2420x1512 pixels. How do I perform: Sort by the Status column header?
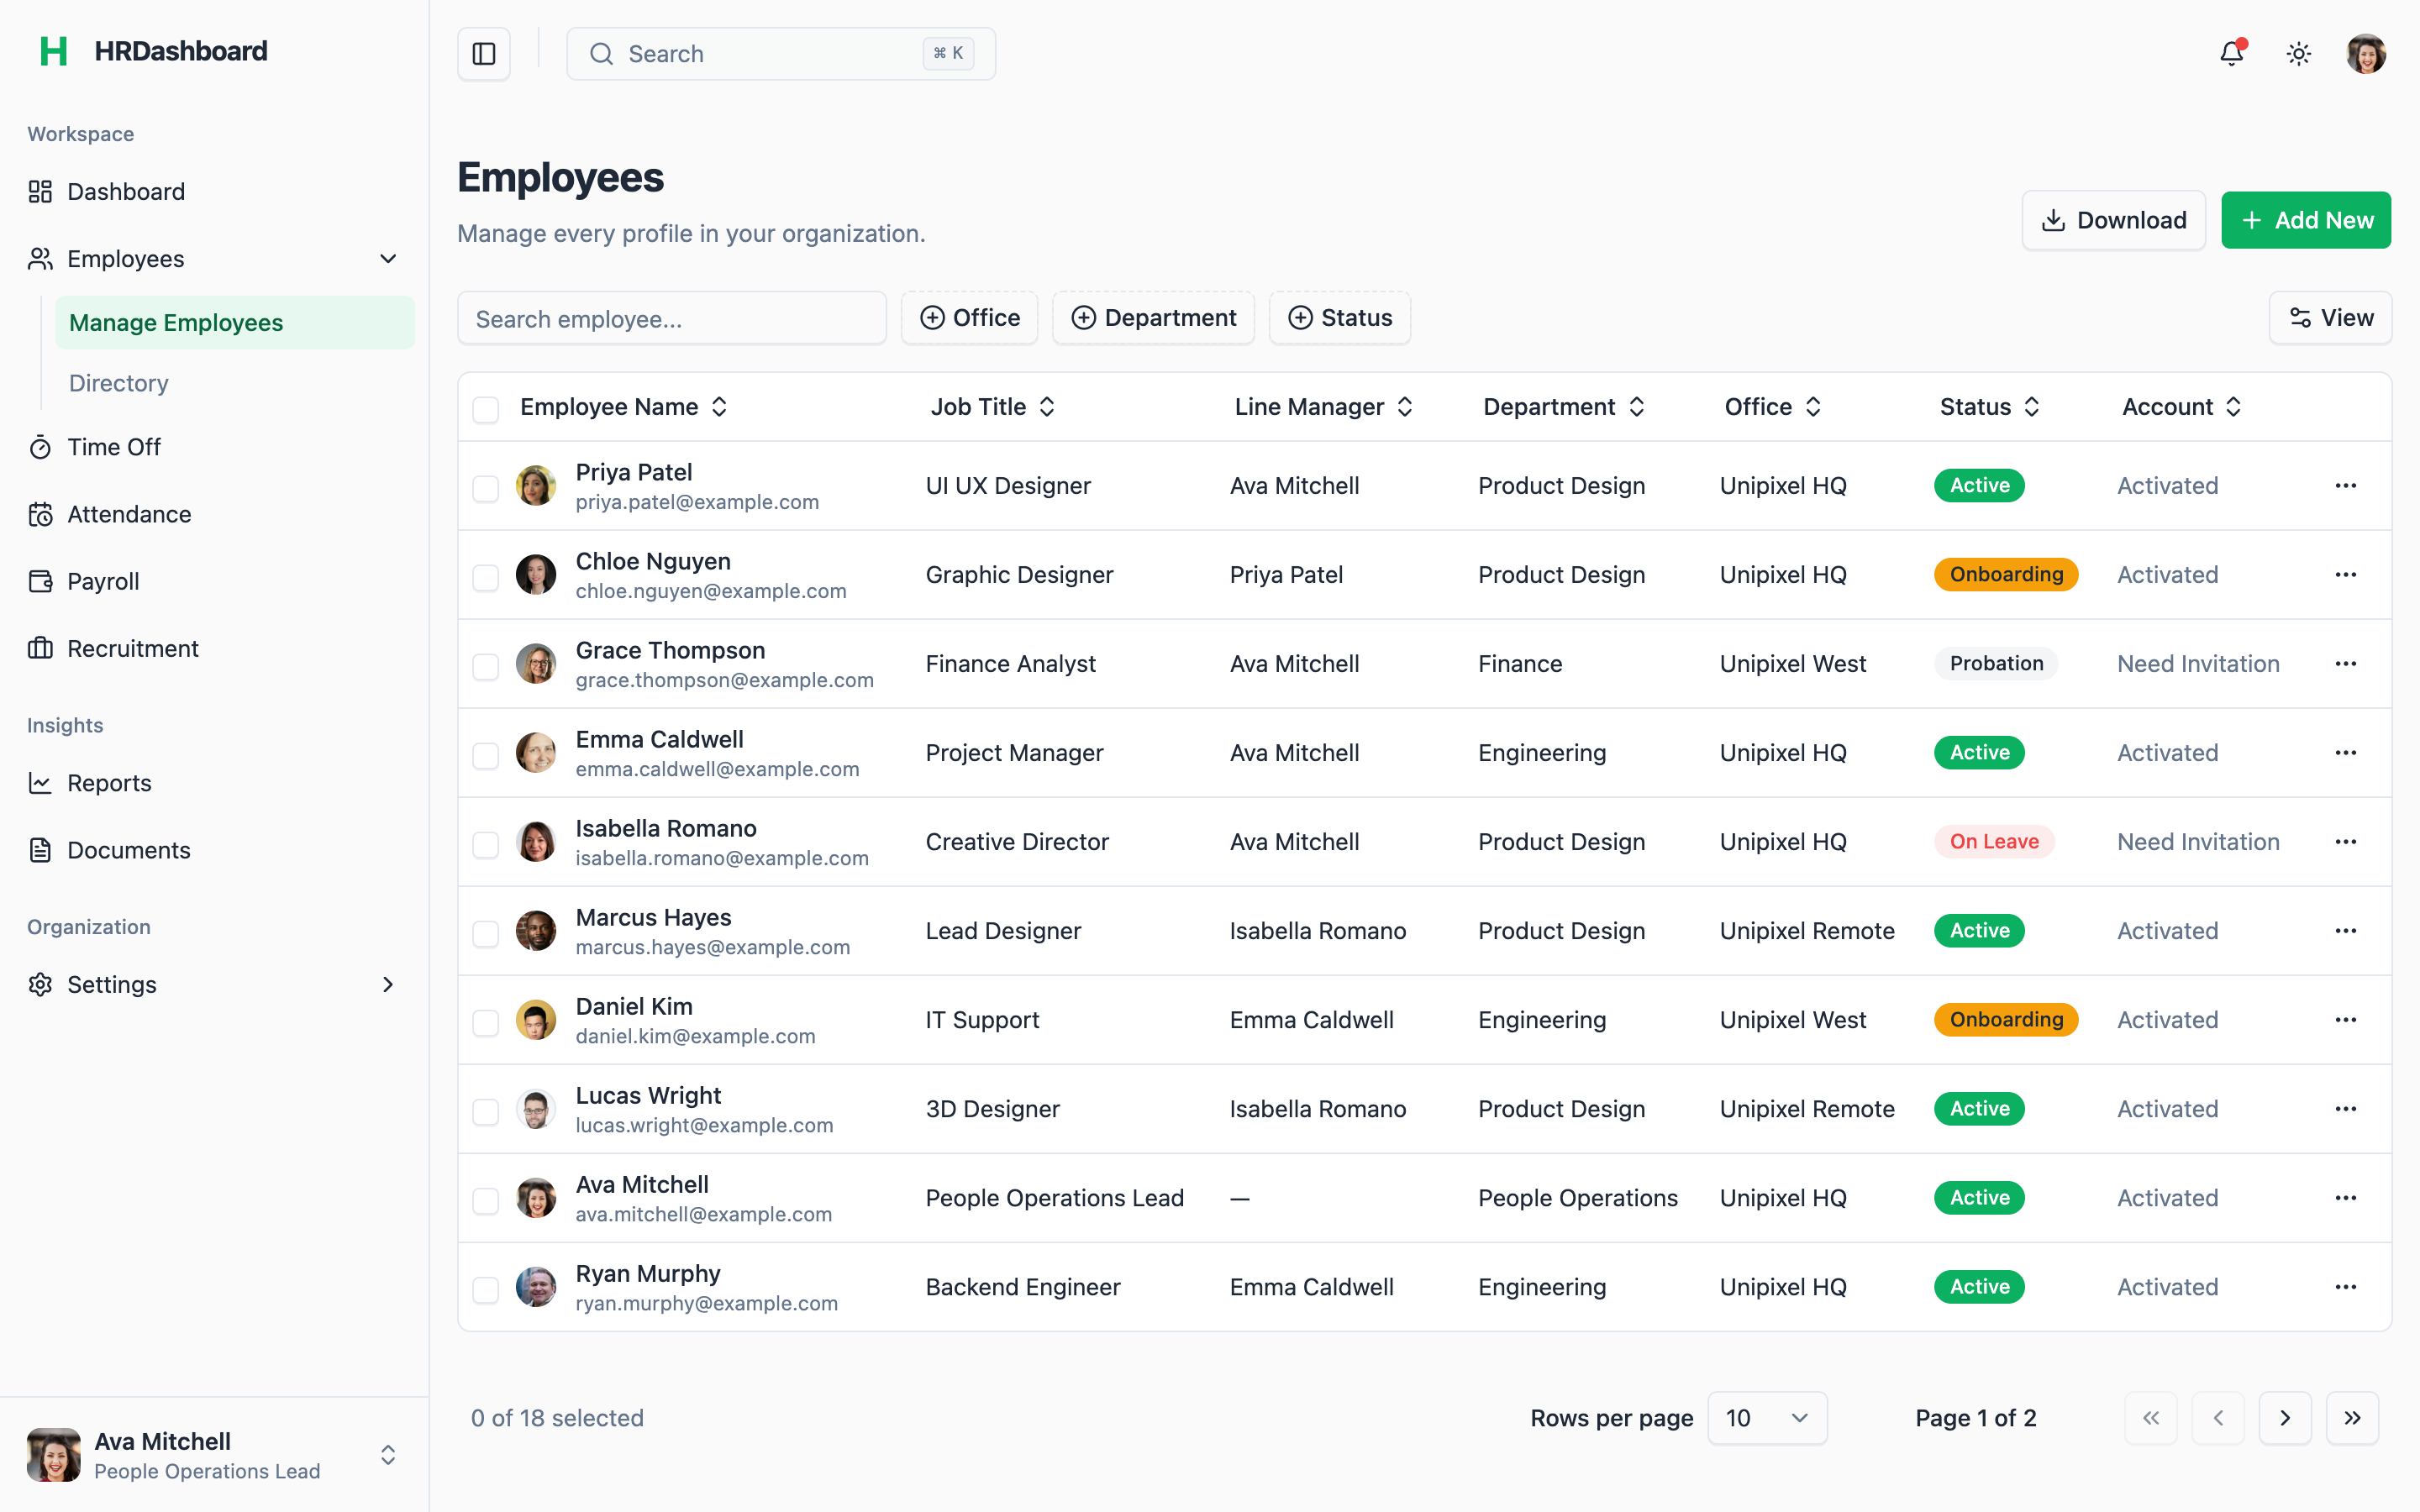1989,407
